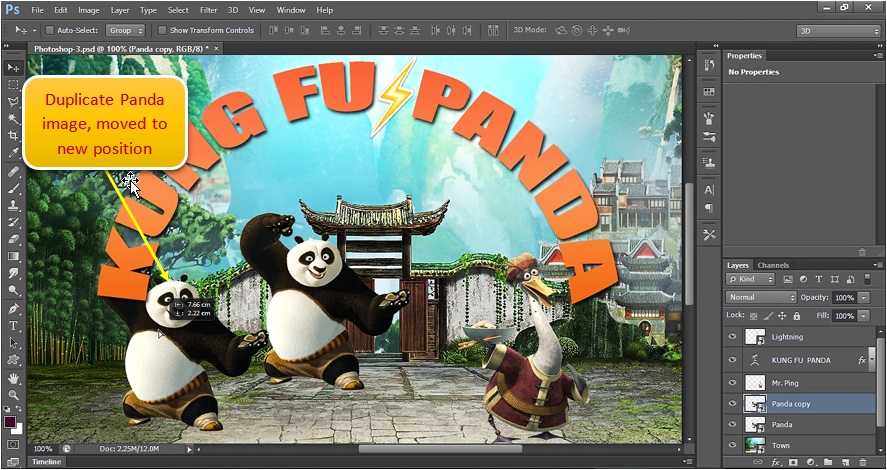The width and height of the screenshot is (887, 470).
Task: Select the Zoom tool in toolbox
Action: (13, 395)
